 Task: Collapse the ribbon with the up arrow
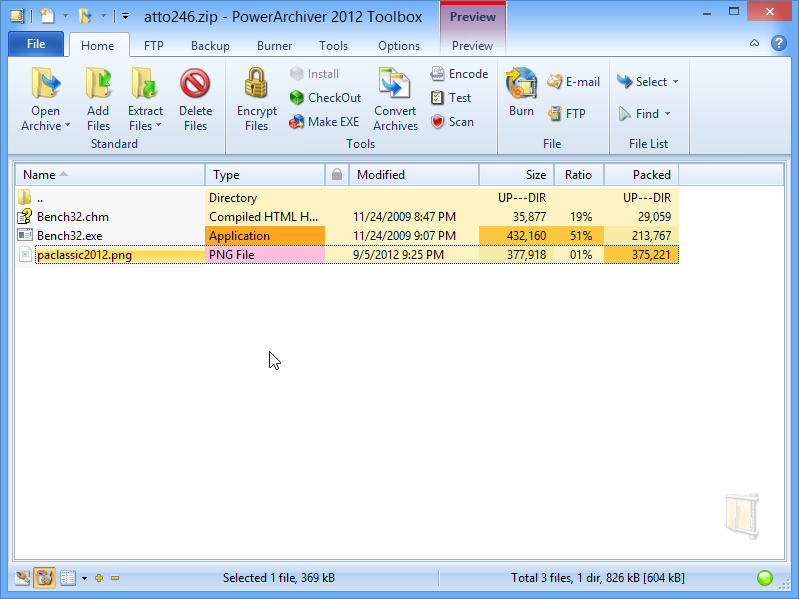coord(754,43)
